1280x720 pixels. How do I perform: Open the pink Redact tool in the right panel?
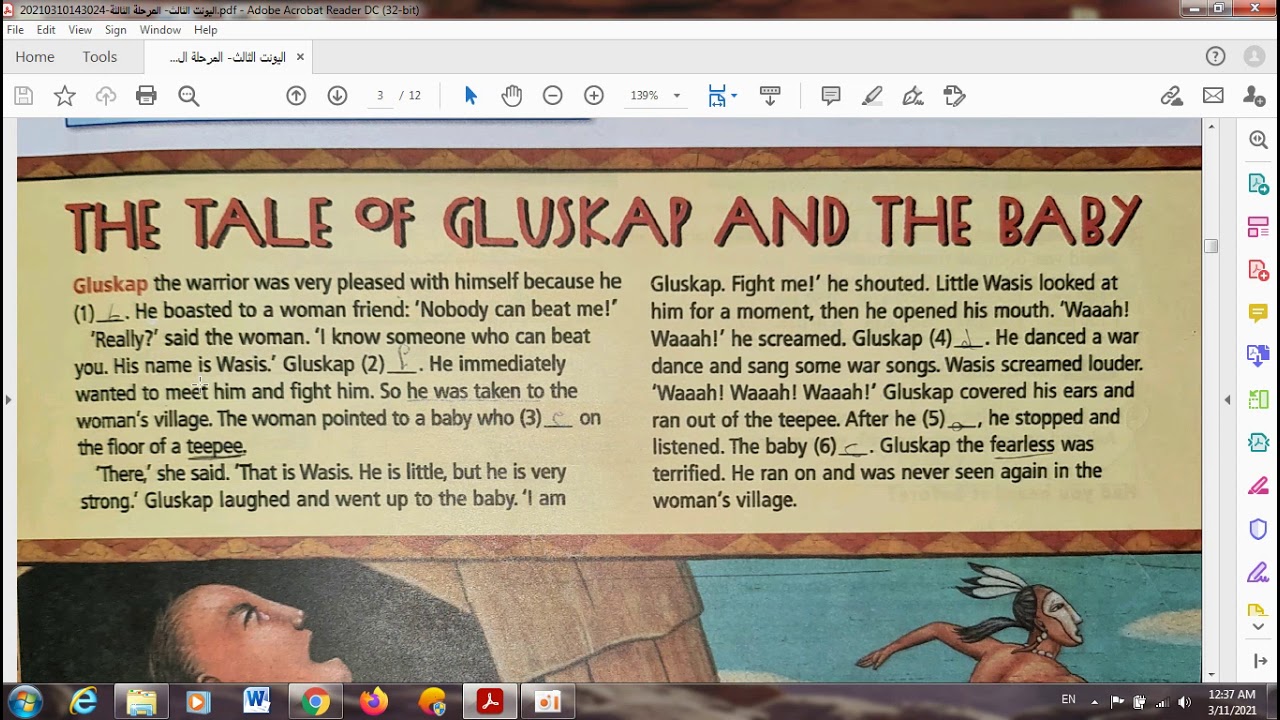(x=1258, y=486)
